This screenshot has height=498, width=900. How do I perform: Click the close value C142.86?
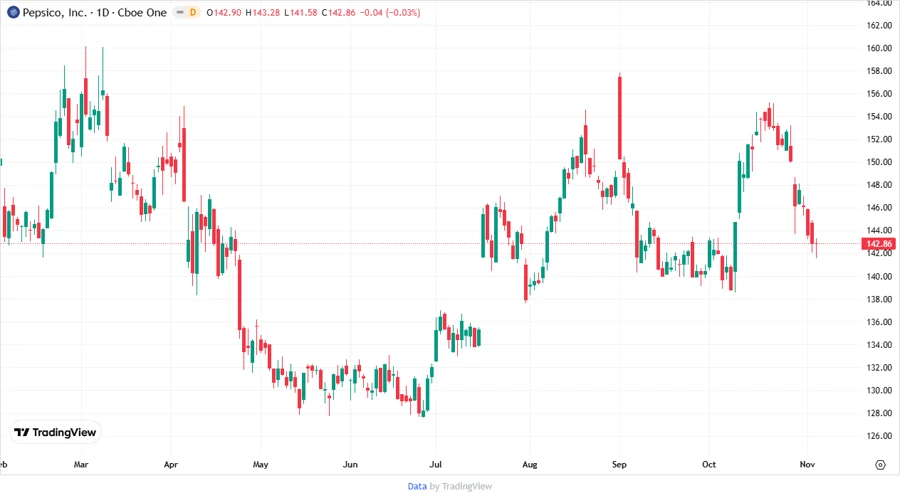[x=339, y=13]
